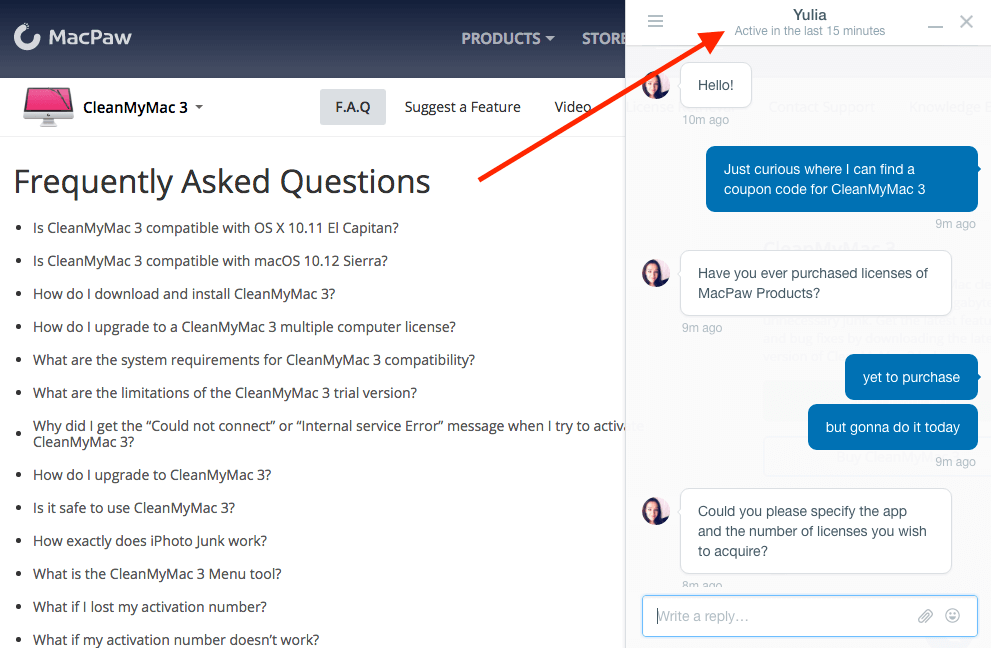Click the 'yet to purchase' message bubble
991x648 pixels.
pos(911,377)
